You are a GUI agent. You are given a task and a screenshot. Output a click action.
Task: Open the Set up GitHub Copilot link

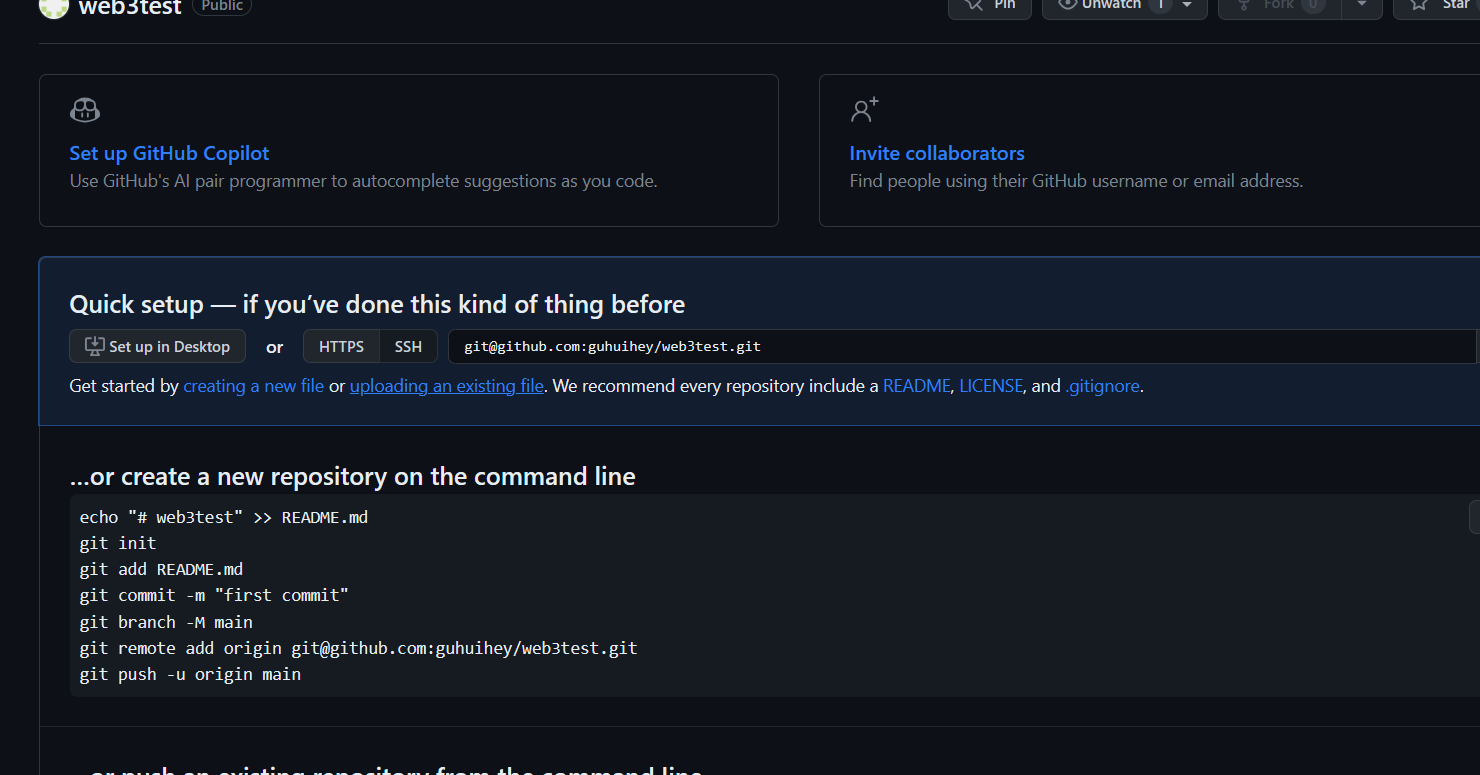tap(169, 153)
